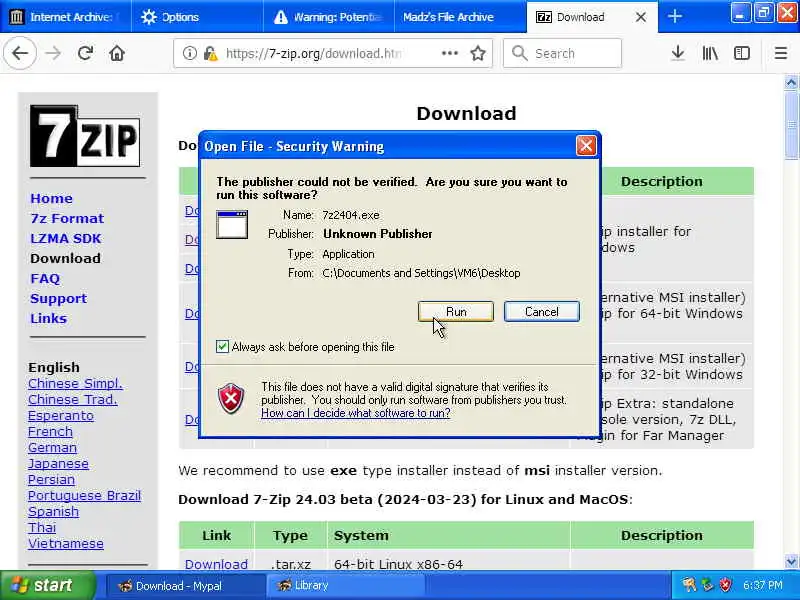Close the Download tab
This screenshot has width=800, height=600.
click(x=641, y=17)
